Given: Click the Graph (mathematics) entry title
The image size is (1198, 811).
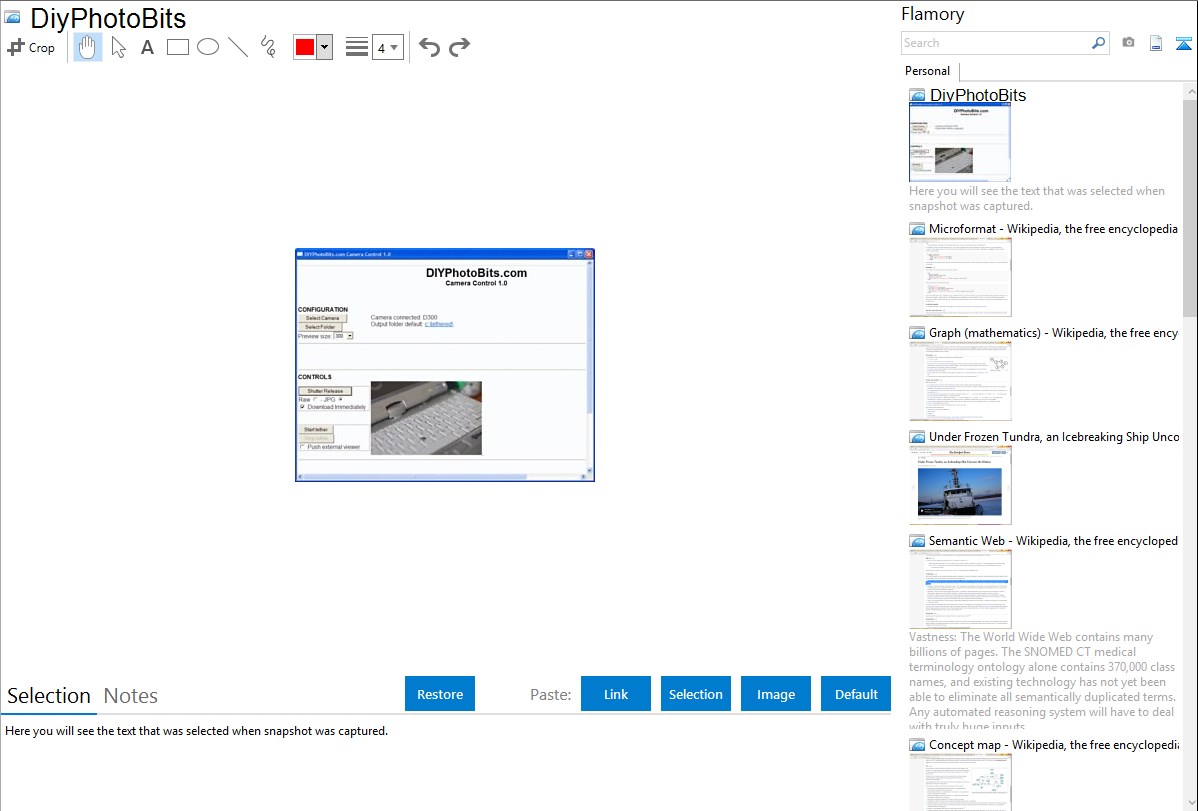Looking at the screenshot, I should (x=1053, y=333).
